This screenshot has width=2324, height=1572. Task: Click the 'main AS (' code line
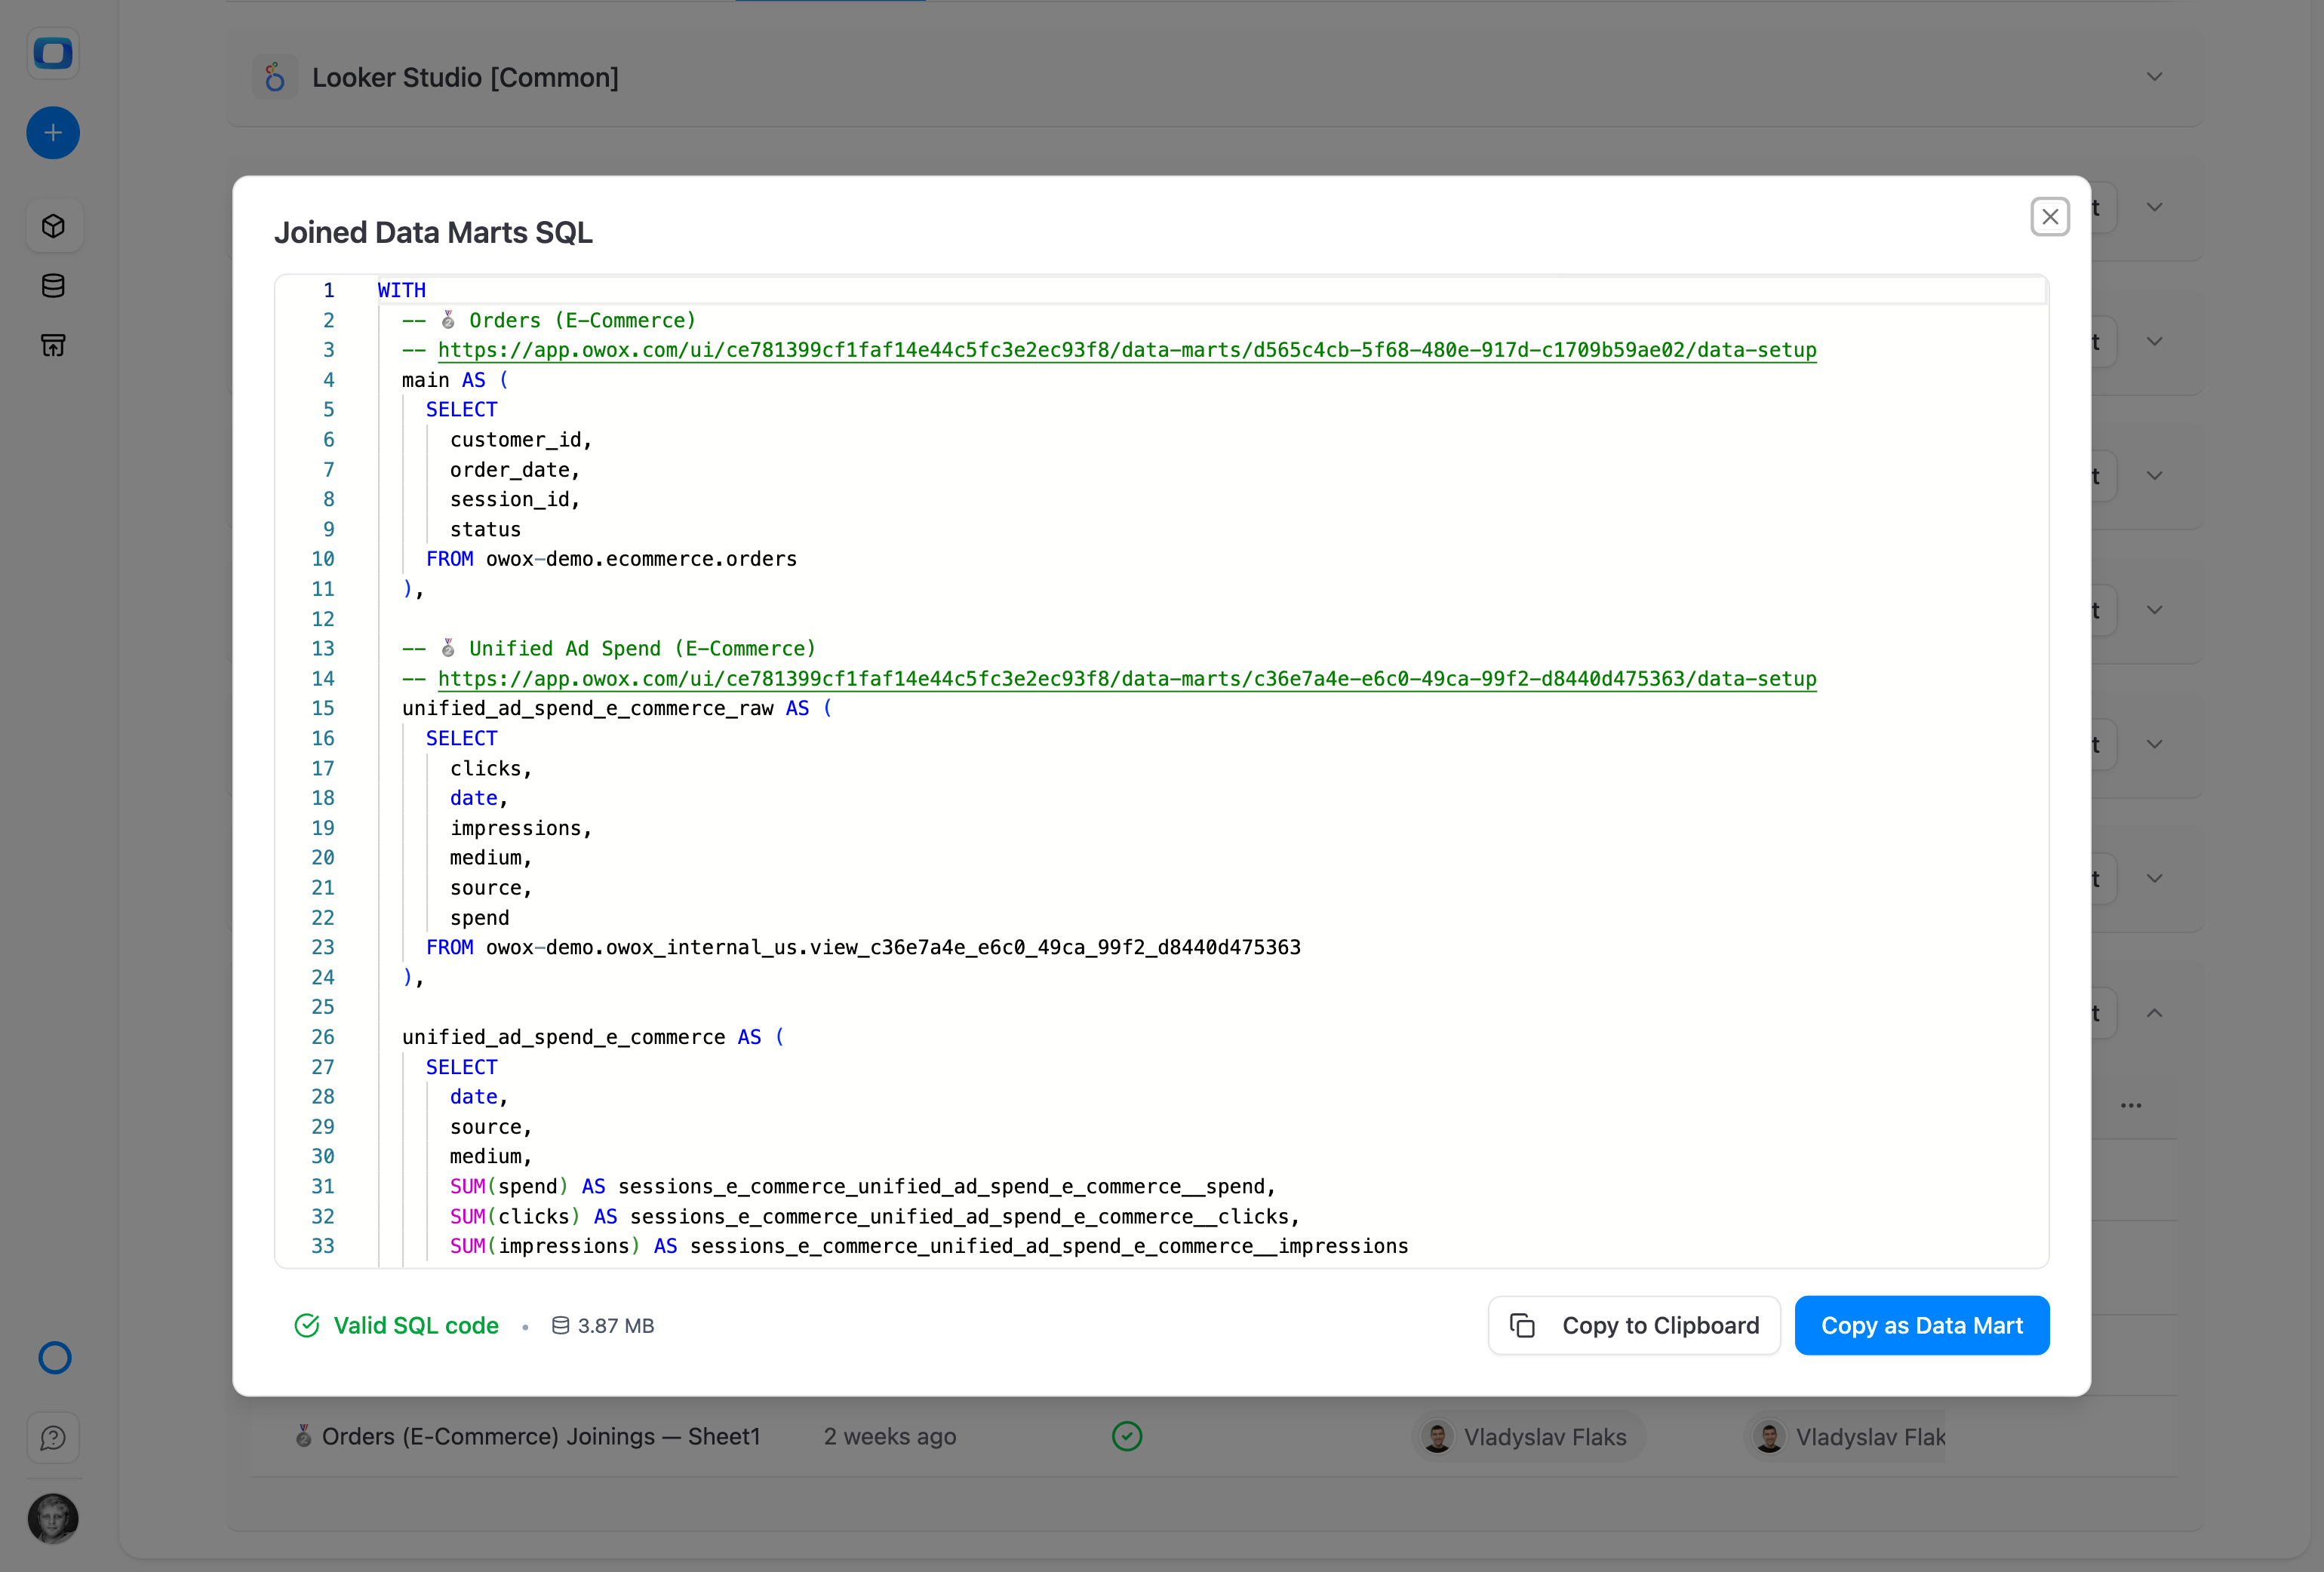455,380
